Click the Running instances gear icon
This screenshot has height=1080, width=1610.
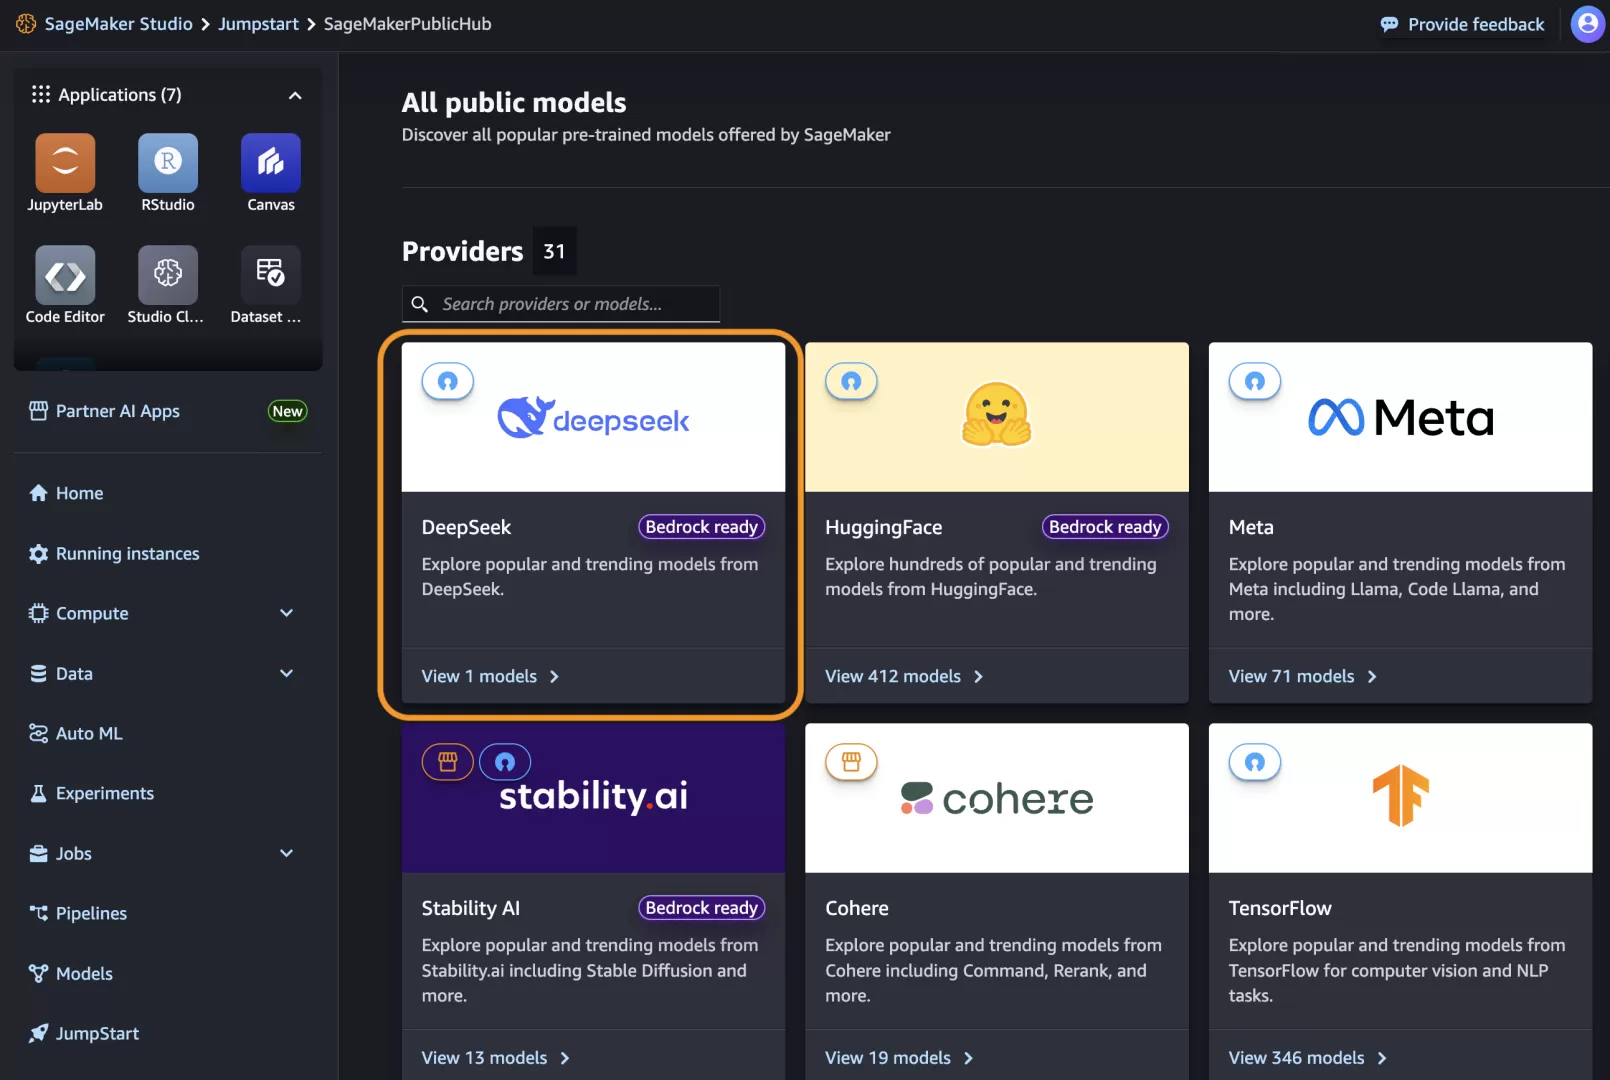coord(38,553)
